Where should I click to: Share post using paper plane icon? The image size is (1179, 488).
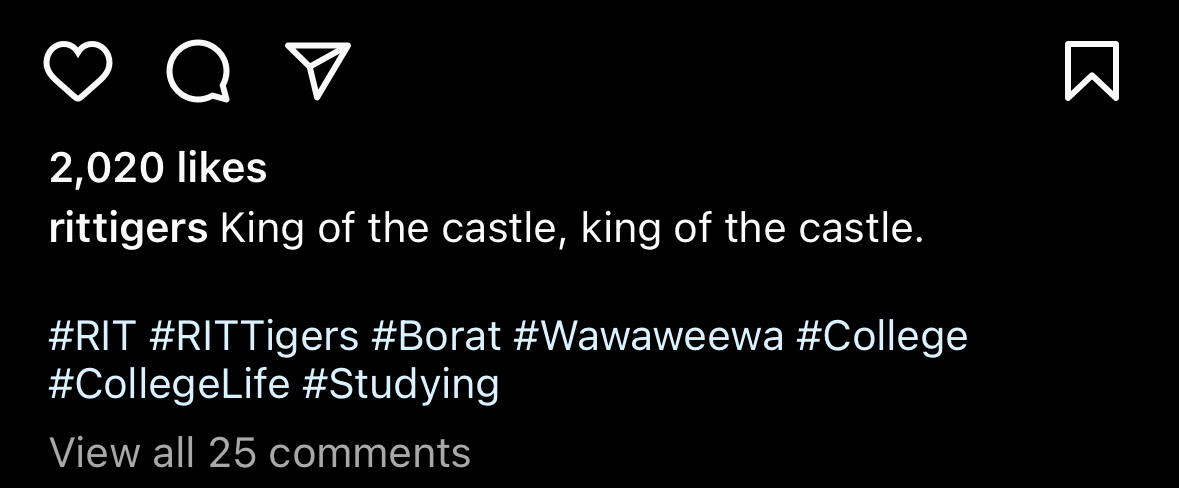(318, 70)
